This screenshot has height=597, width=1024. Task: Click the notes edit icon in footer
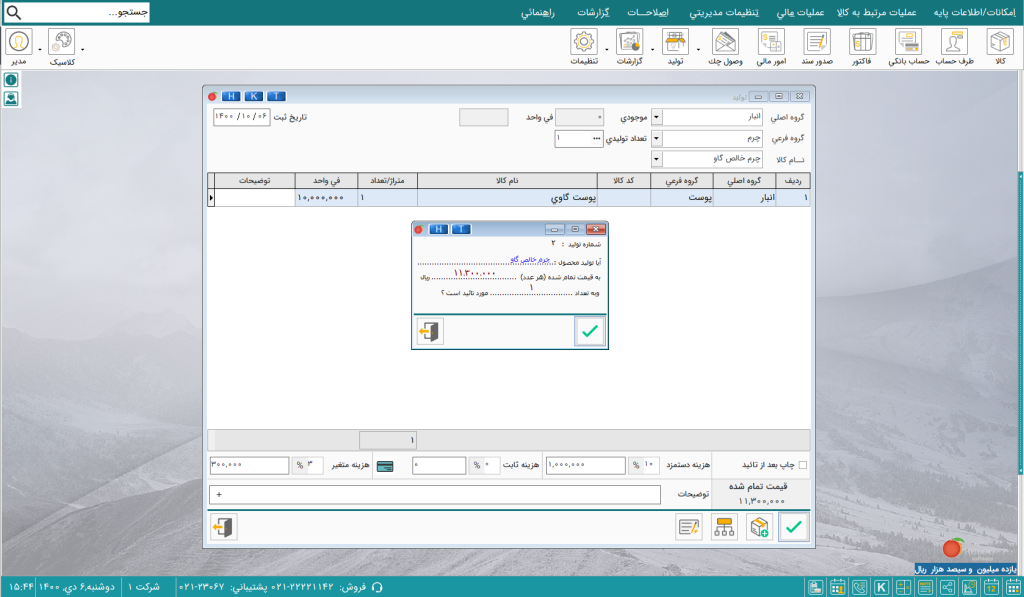689,527
